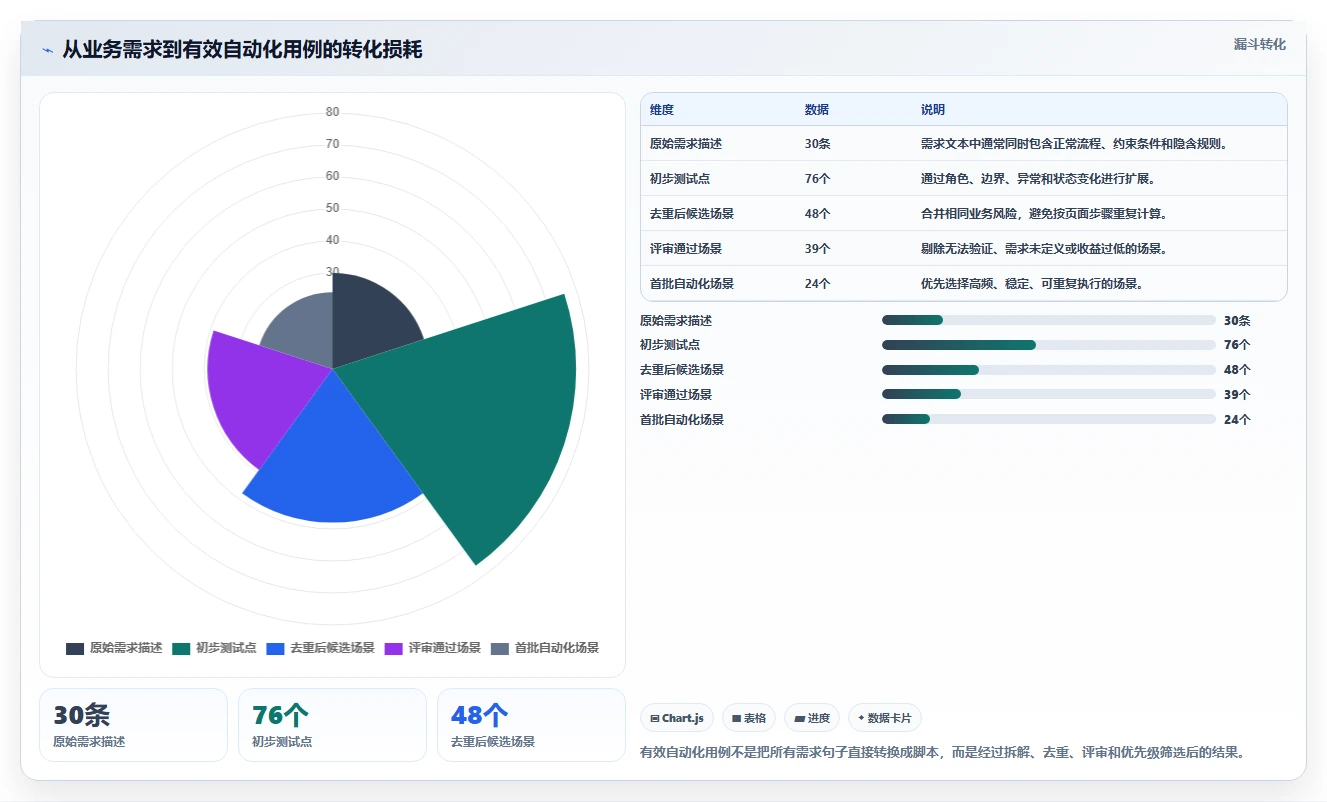Open the 48个 去重后候选场景 data card
This screenshot has height=802, width=1327.
pyautogui.click(x=531, y=725)
